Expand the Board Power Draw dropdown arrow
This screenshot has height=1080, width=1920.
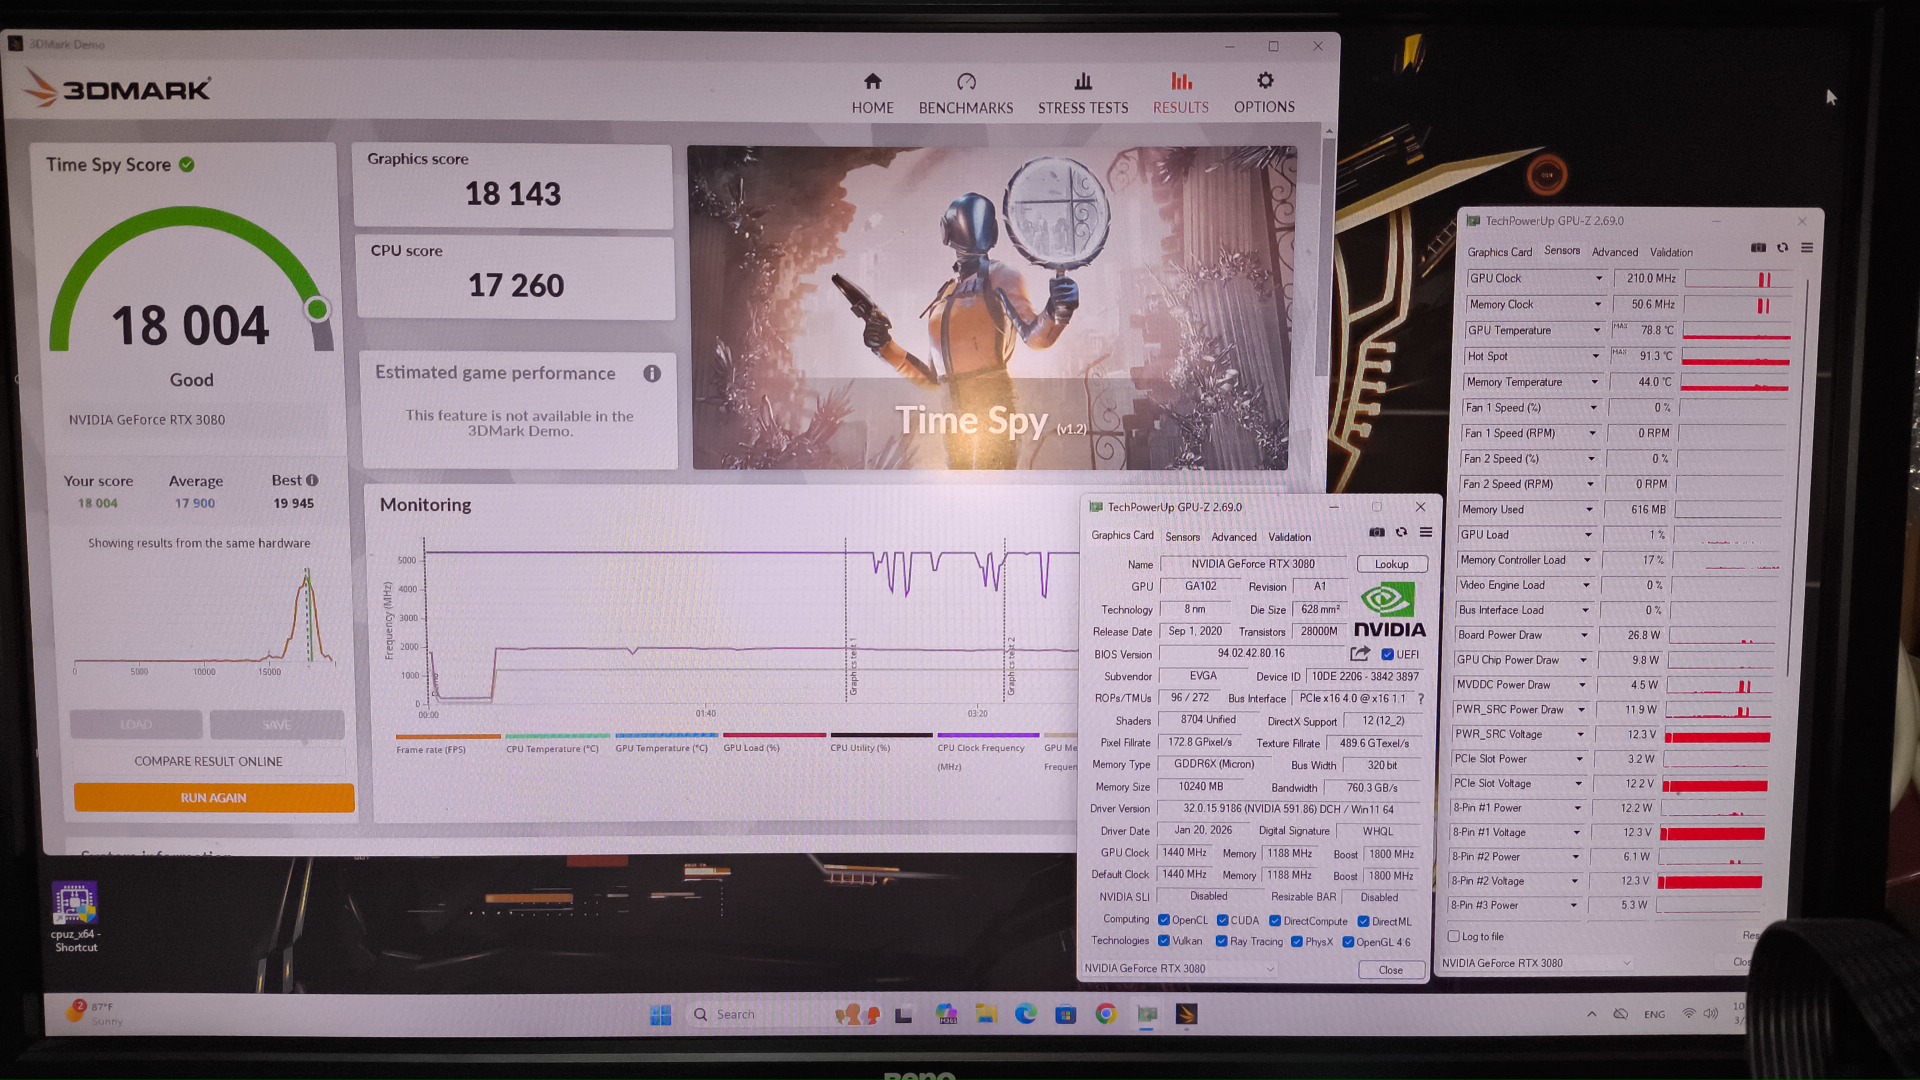point(1584,635)
